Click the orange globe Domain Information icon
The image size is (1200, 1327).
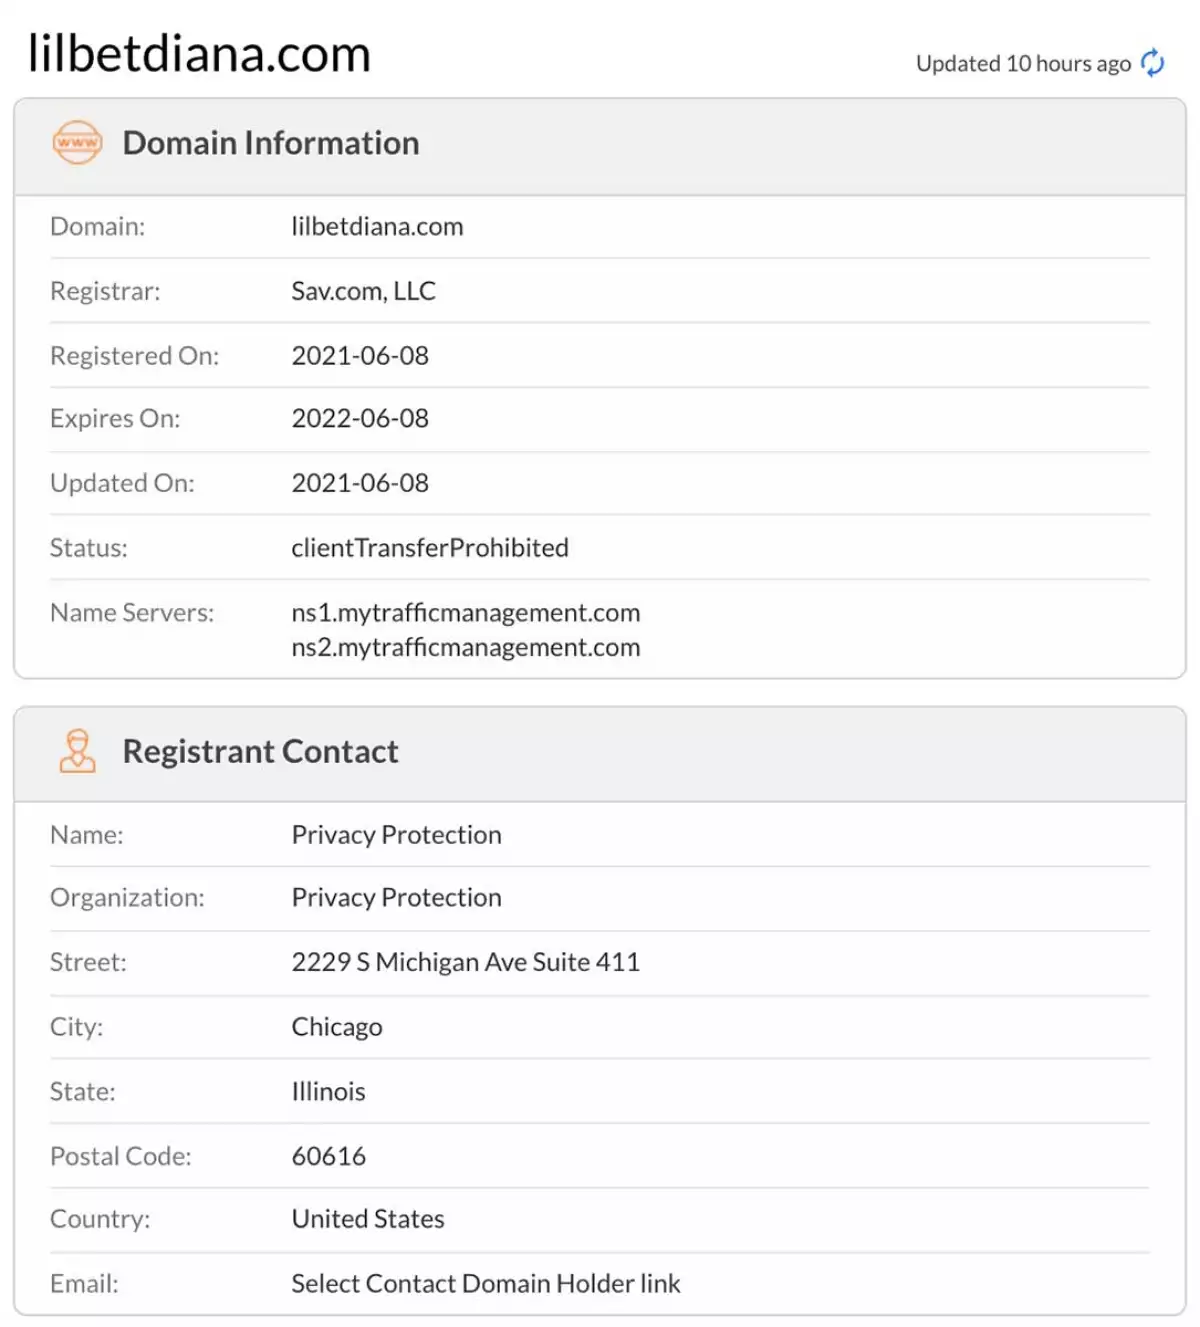click(77, 142)
